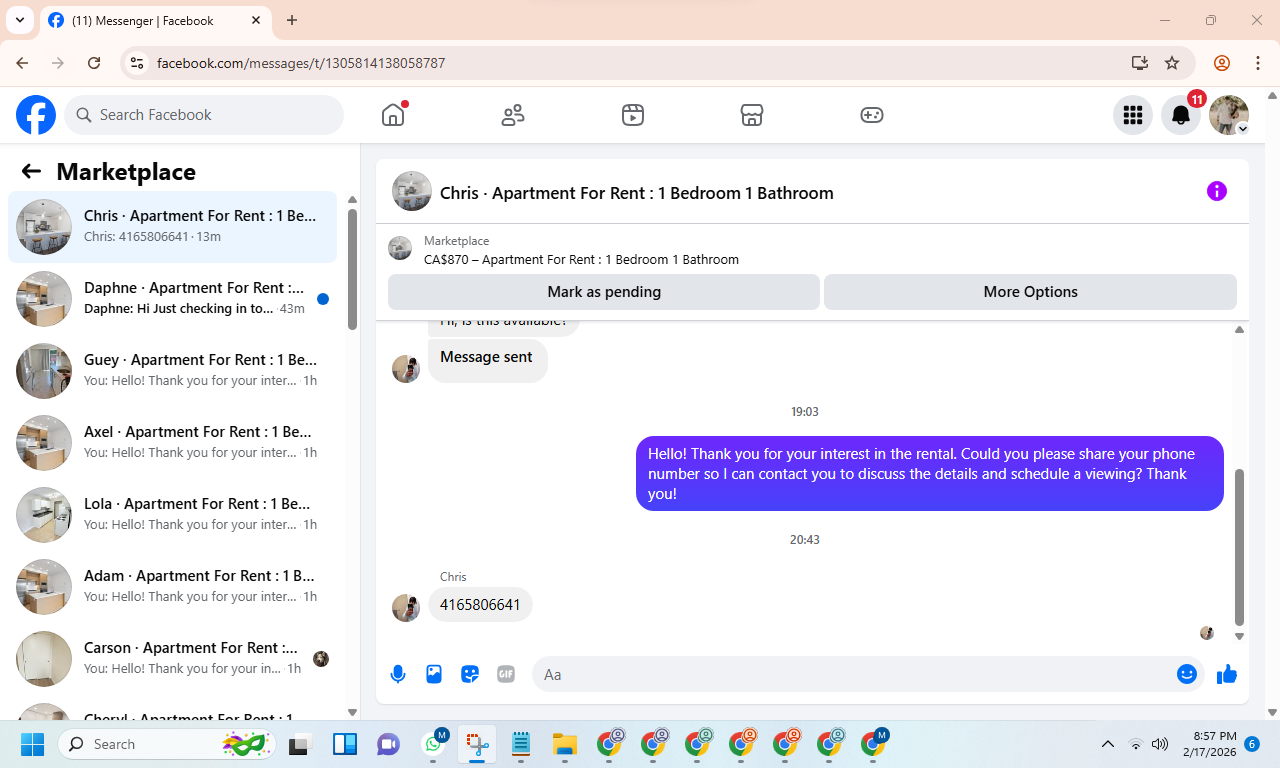Focus the Search Facebook field

tap(204, 115)
